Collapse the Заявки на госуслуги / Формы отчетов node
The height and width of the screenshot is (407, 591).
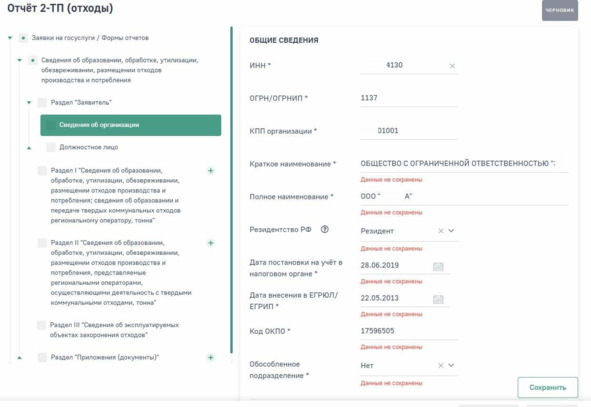[x=10, y=38]
